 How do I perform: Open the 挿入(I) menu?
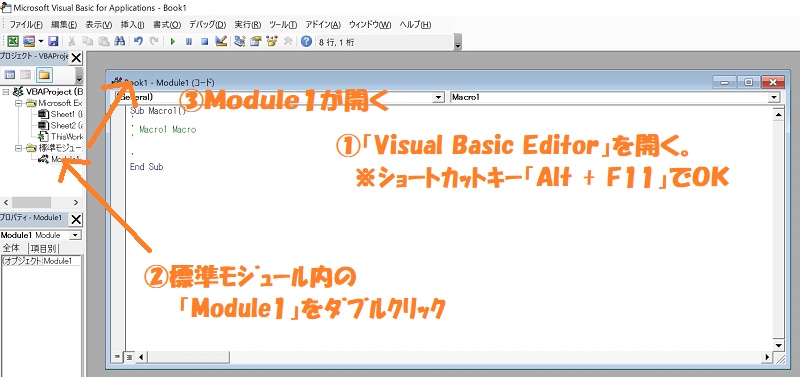tap(132, 24)
